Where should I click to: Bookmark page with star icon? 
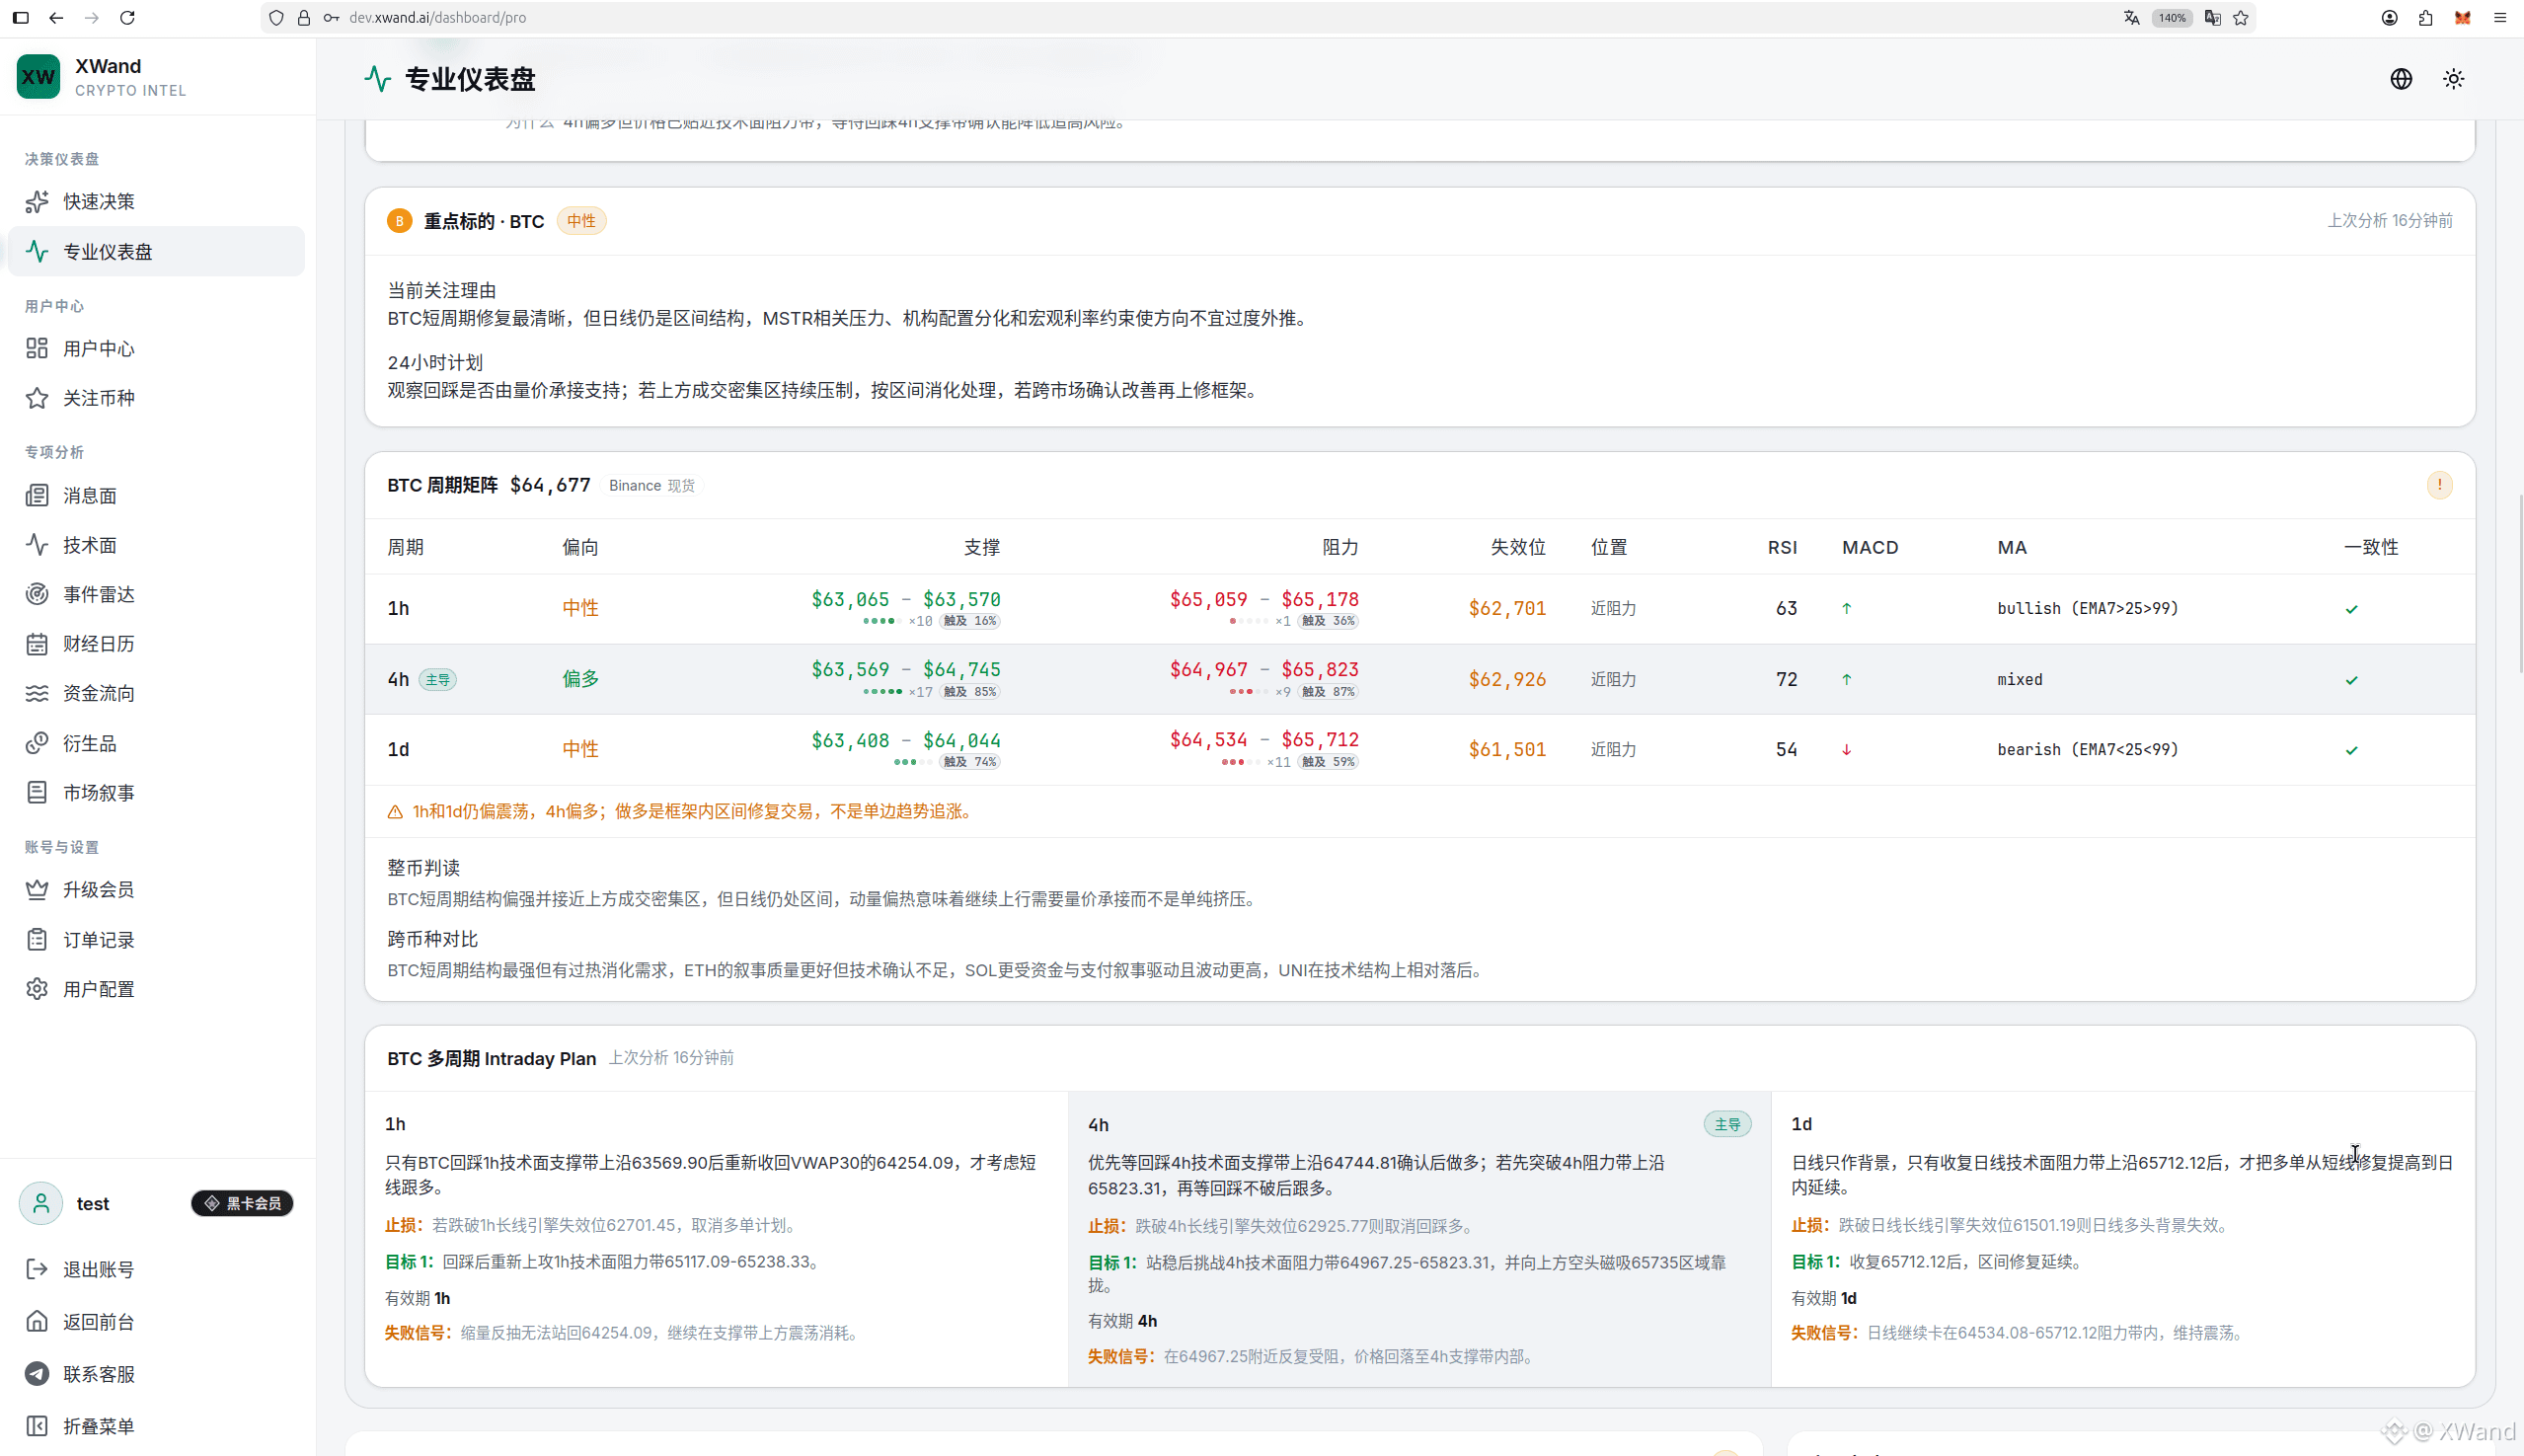coord(2241,18)
